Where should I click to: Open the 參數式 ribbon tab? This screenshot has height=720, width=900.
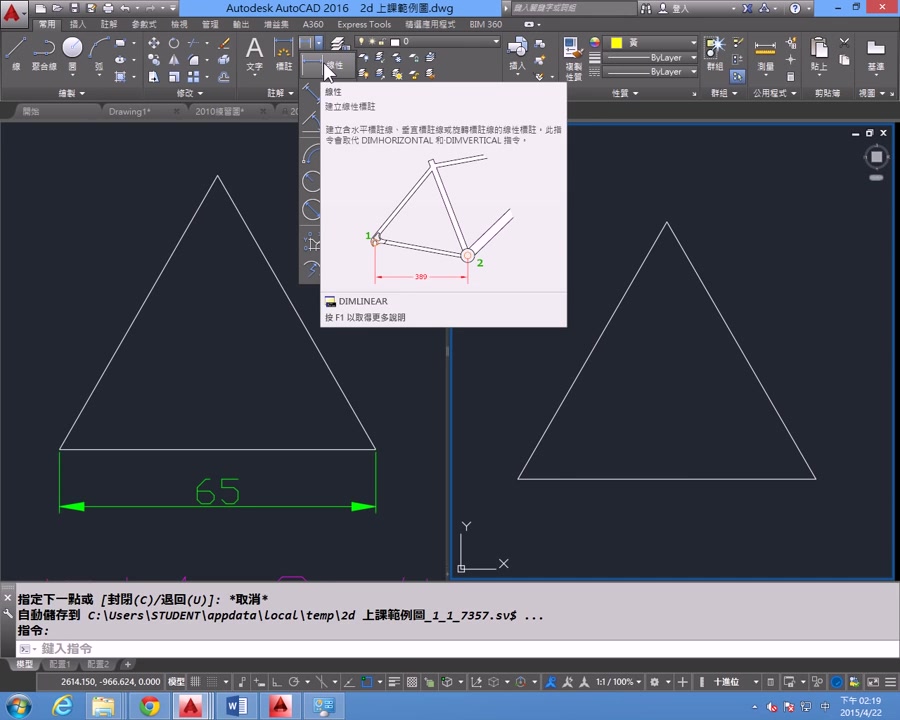click(144, 24)
